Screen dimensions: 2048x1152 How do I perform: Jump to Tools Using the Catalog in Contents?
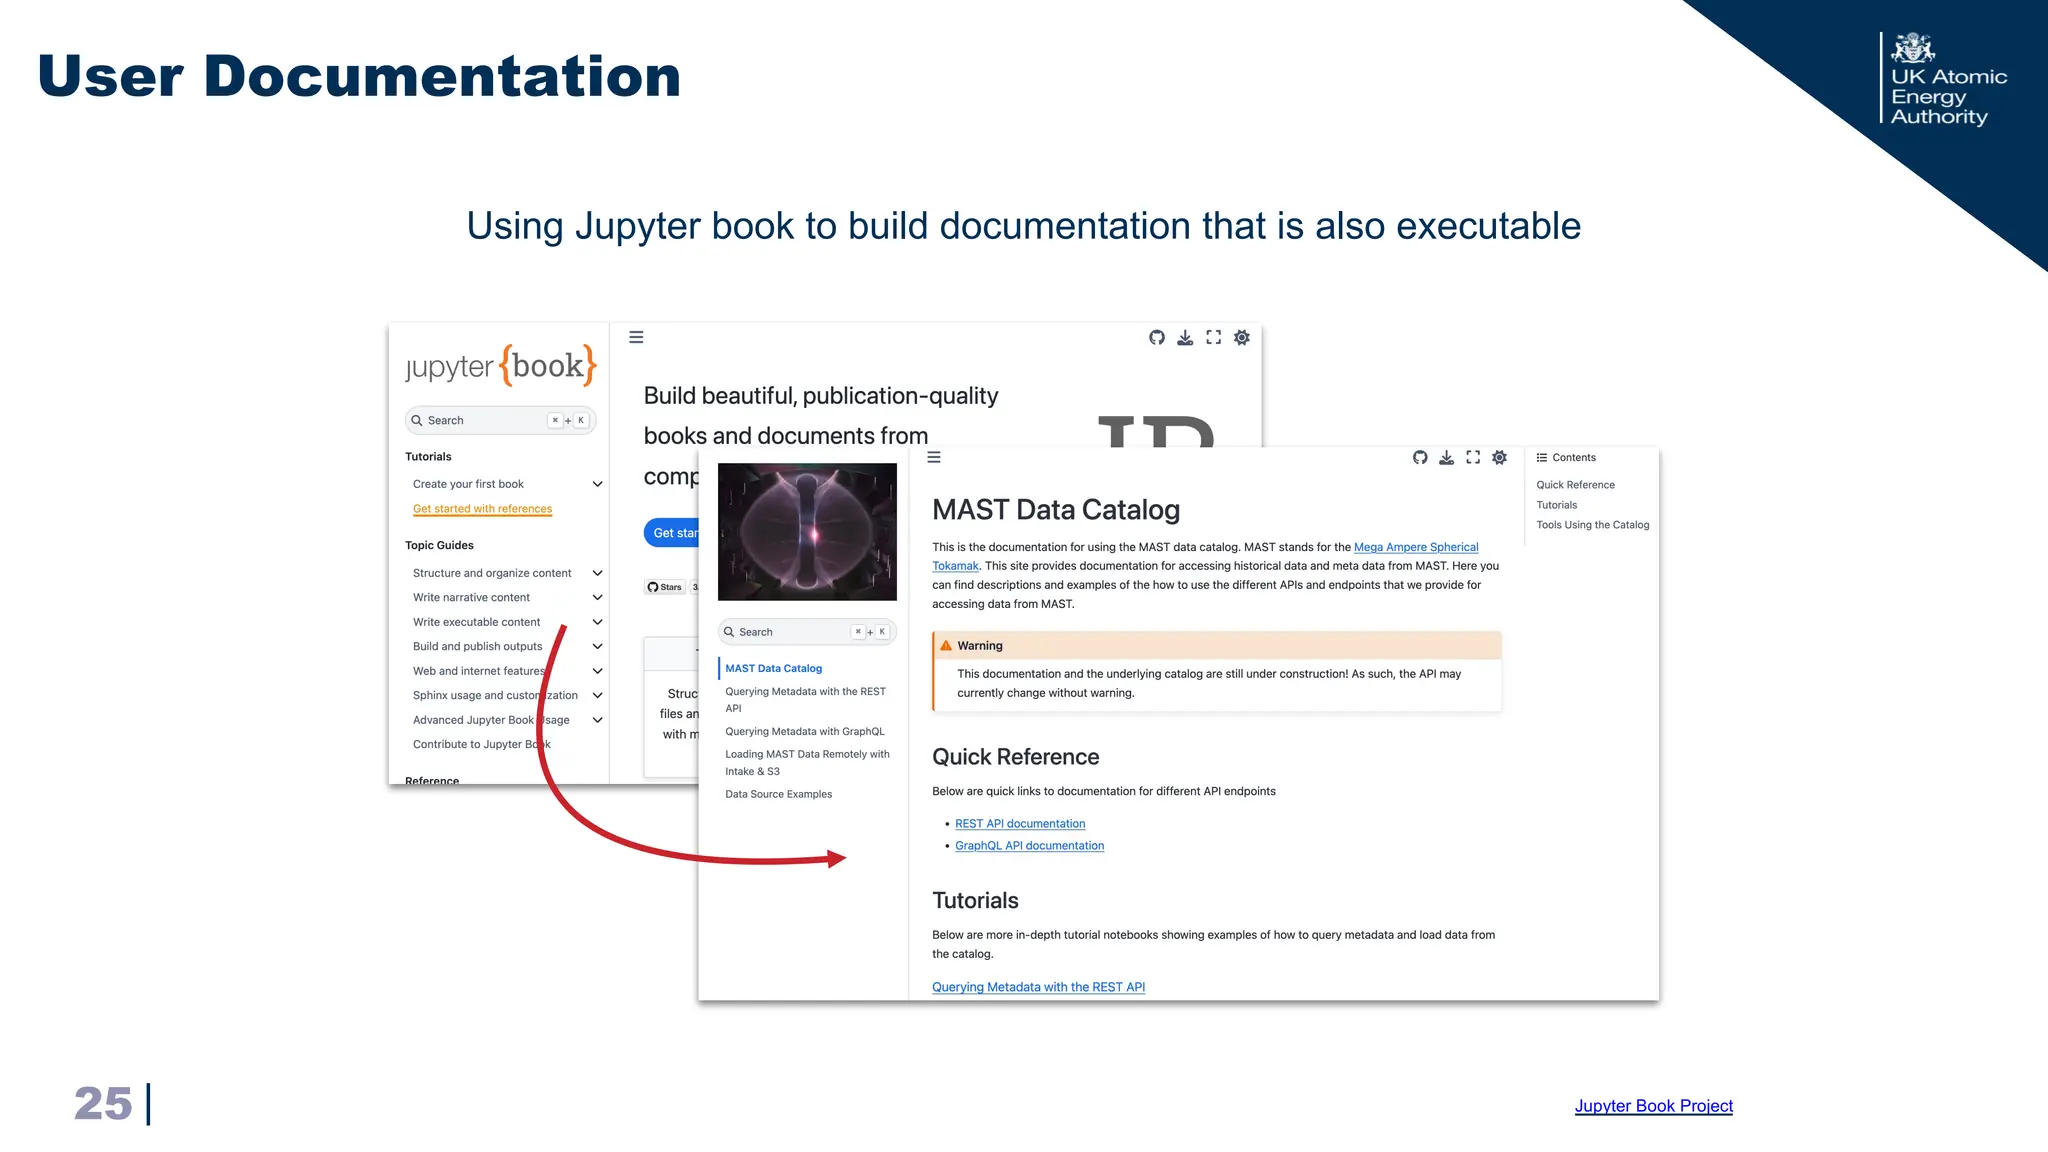1592,525
